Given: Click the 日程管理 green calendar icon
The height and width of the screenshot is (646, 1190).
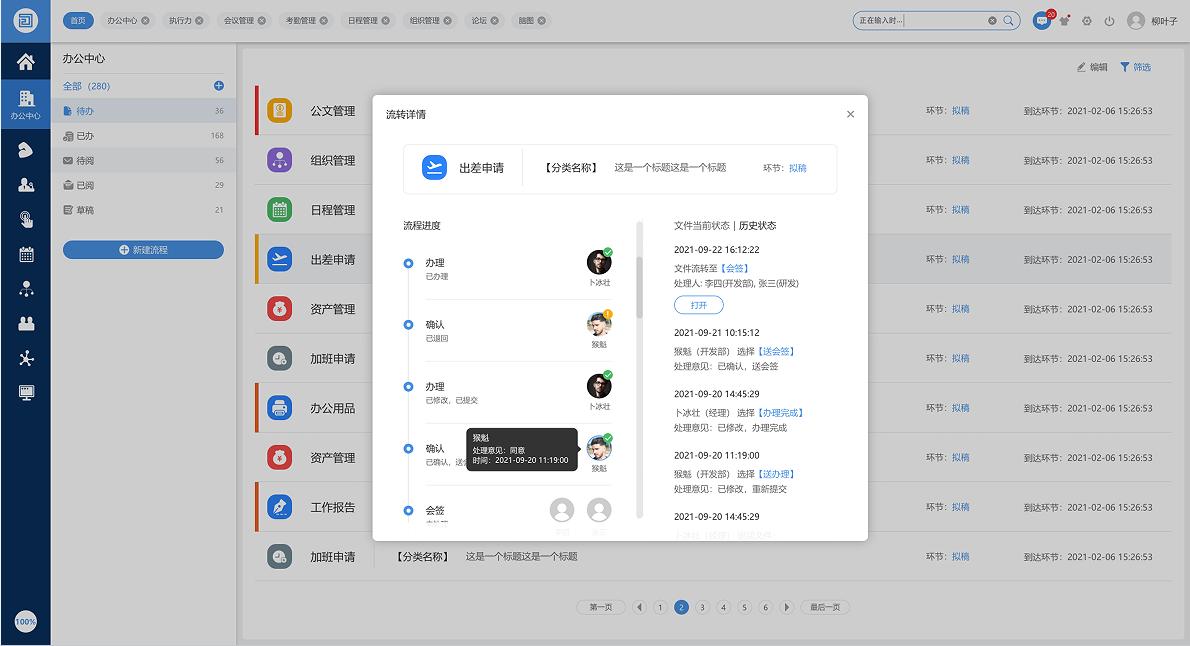Looking at the screenshot, I should [x=281, y=210].
